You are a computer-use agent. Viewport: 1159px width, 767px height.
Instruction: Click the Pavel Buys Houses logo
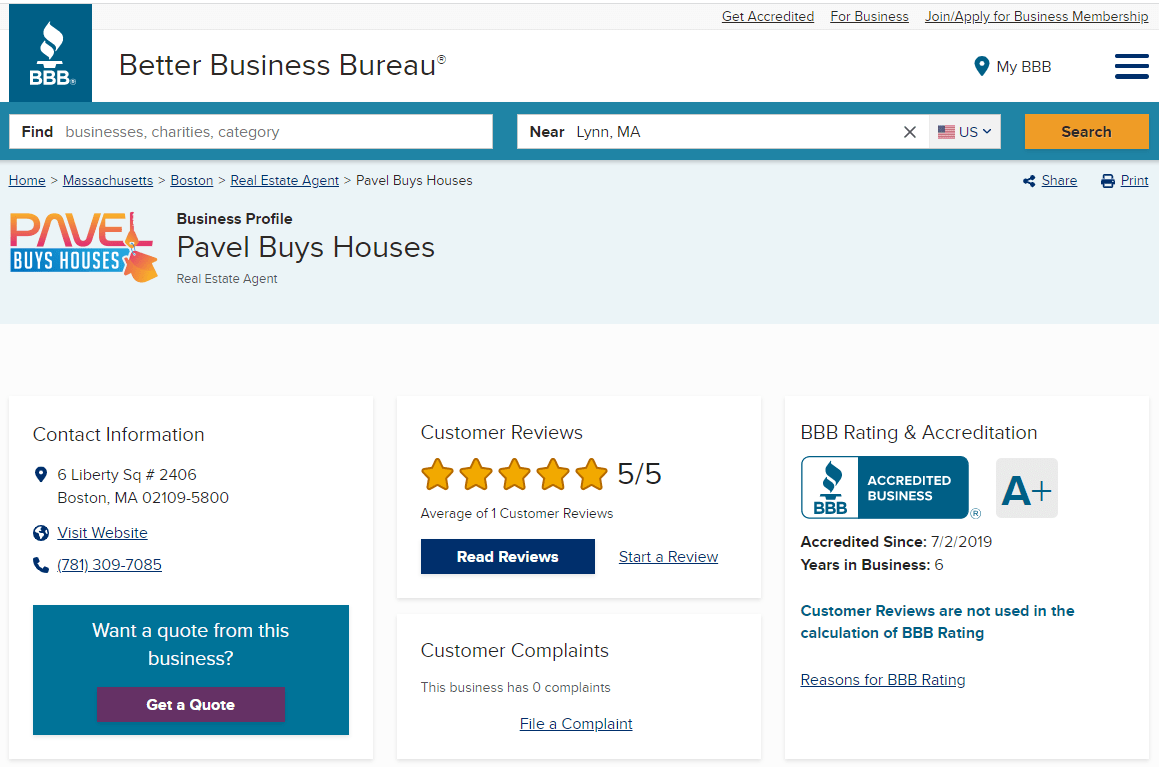pos(84,247)
